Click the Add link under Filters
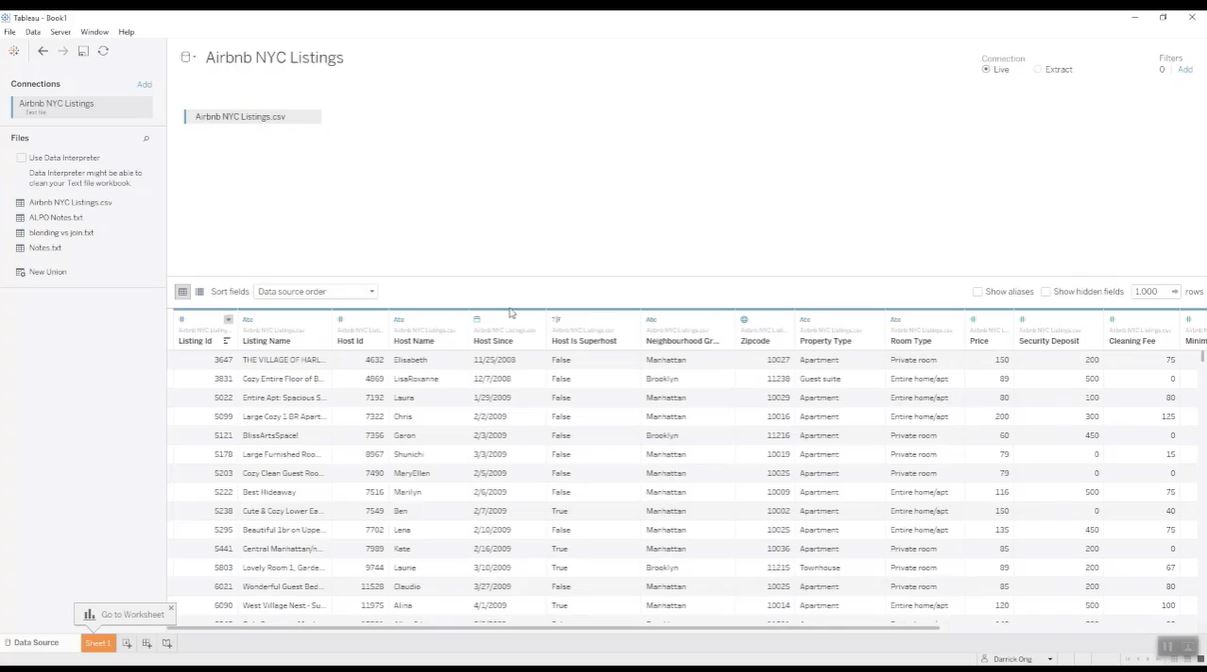The height and width of the screenshot is (672, 1207). (1185, 70)
